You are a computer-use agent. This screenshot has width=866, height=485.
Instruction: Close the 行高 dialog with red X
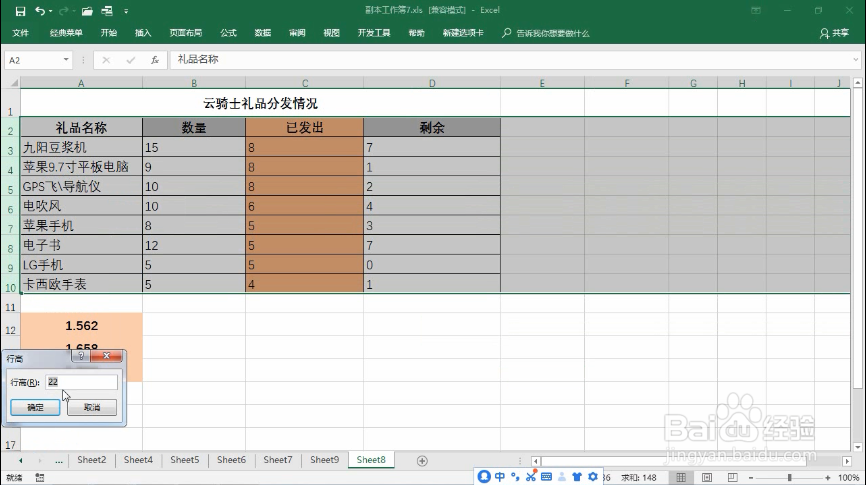tap(106, 356)
